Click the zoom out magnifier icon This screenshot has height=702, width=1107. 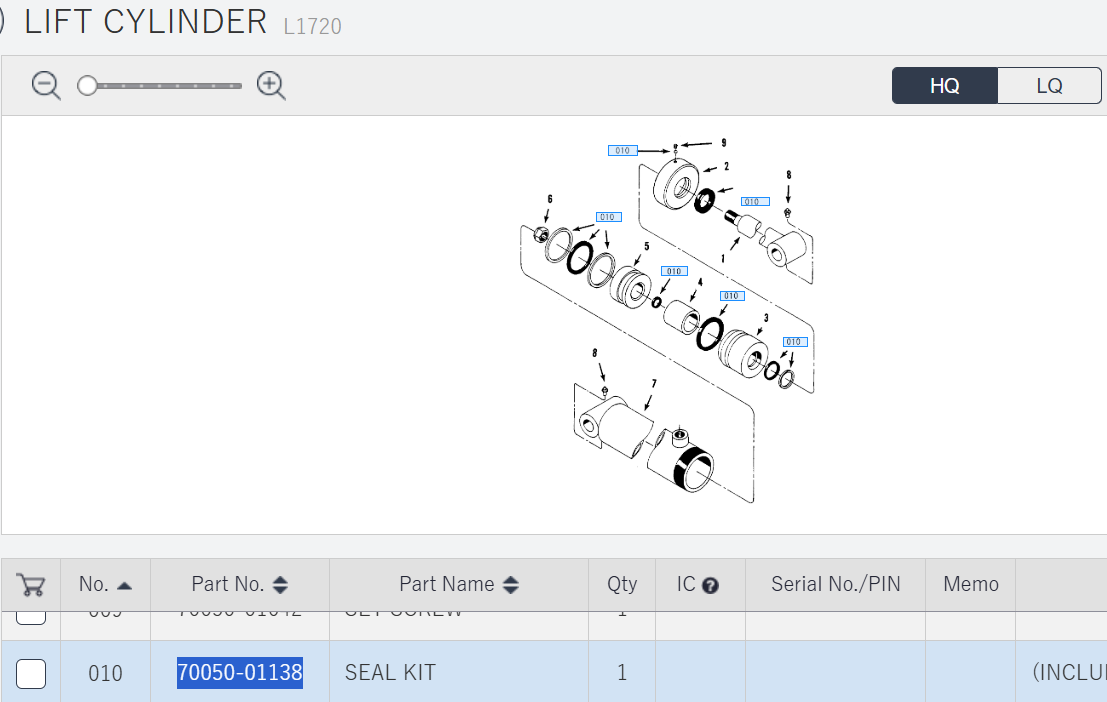46,85
